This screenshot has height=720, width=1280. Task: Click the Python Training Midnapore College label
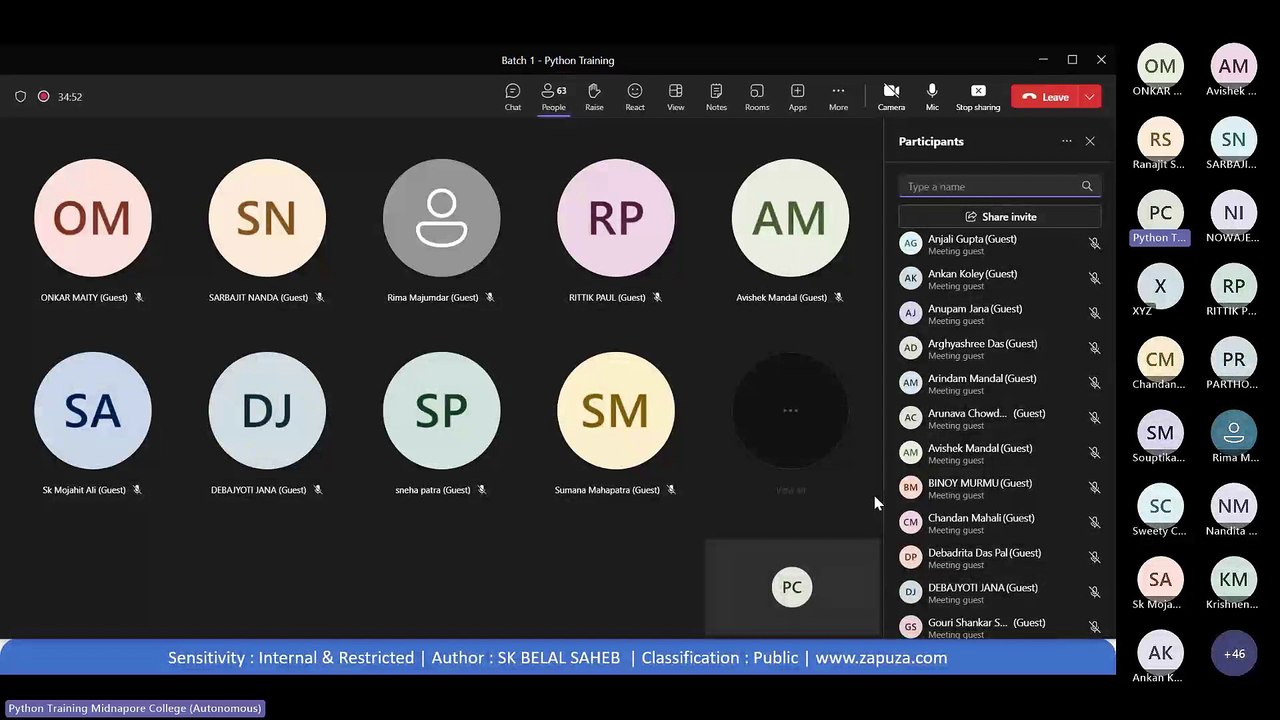[135, 708]
